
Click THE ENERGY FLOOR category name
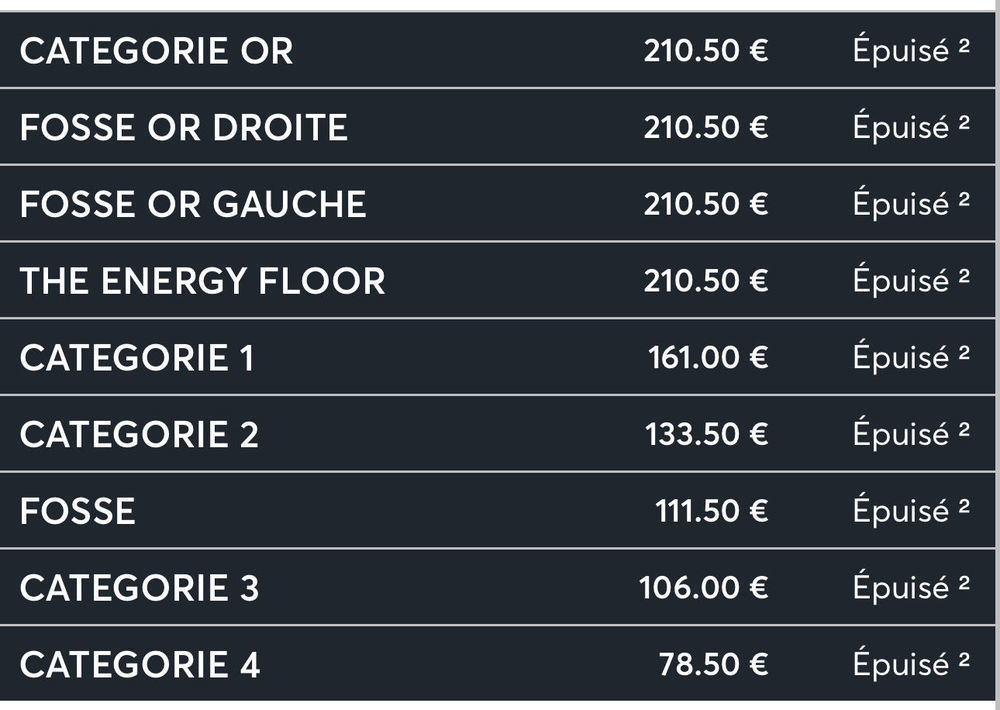[x=203, y=281]
